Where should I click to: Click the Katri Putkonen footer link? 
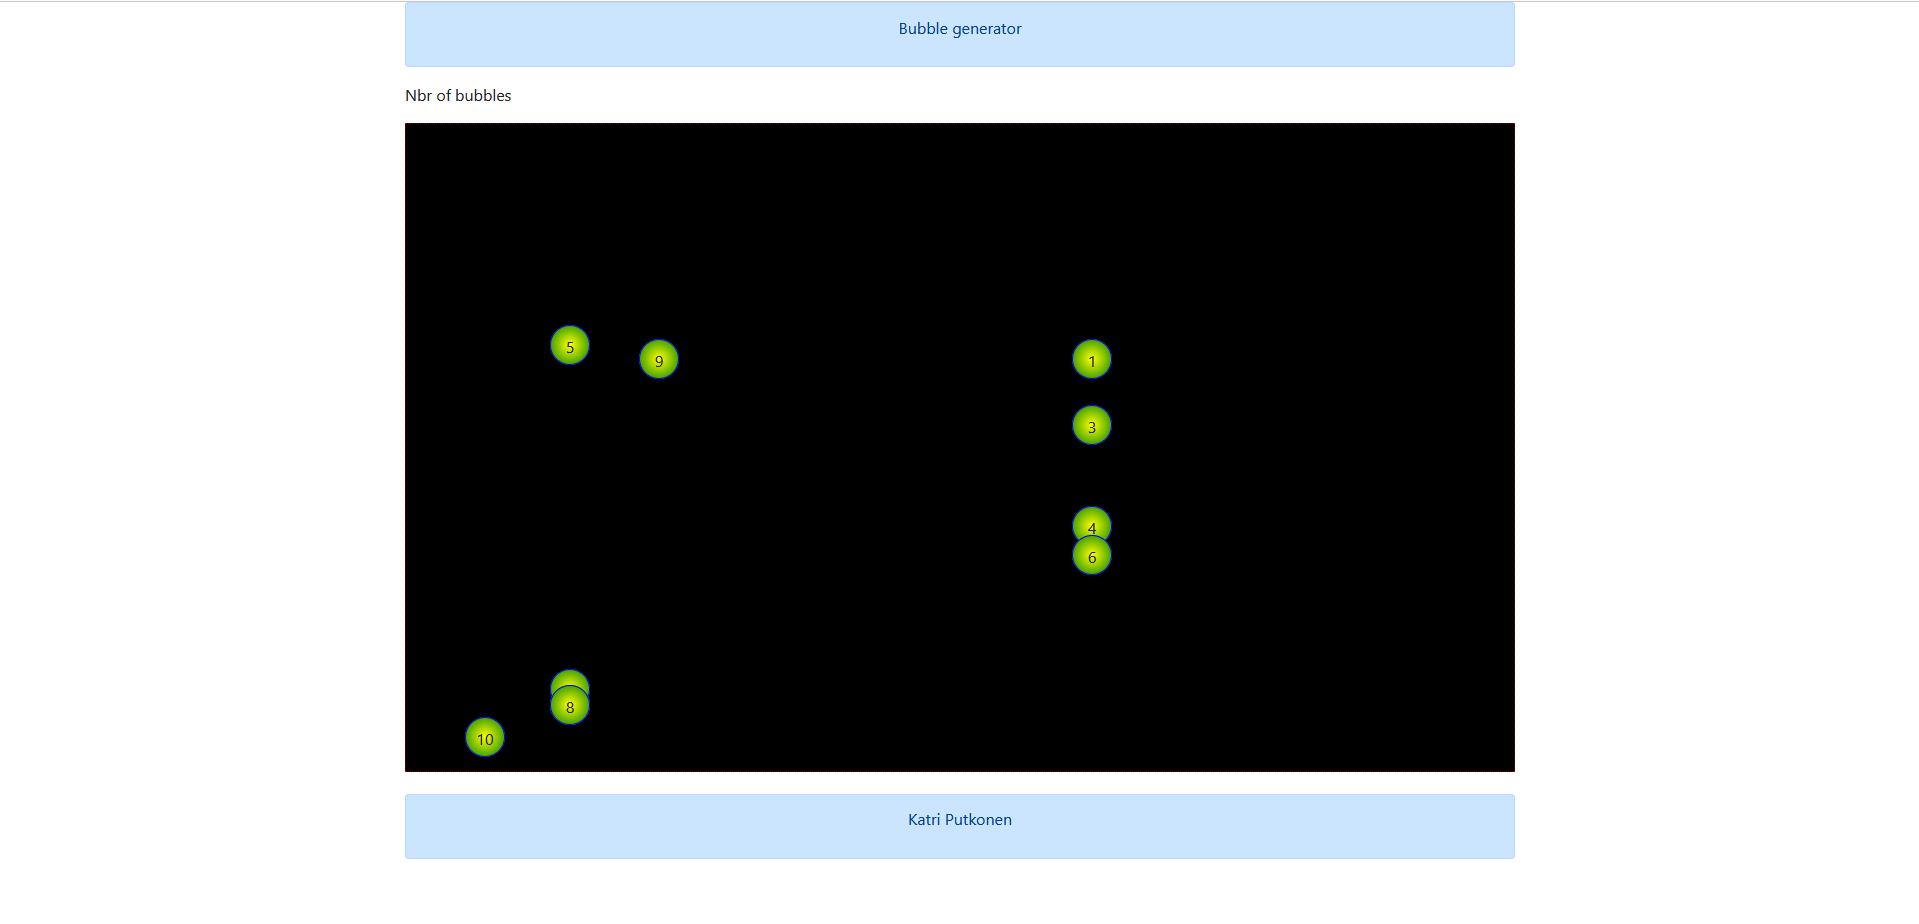pos(959,820)
